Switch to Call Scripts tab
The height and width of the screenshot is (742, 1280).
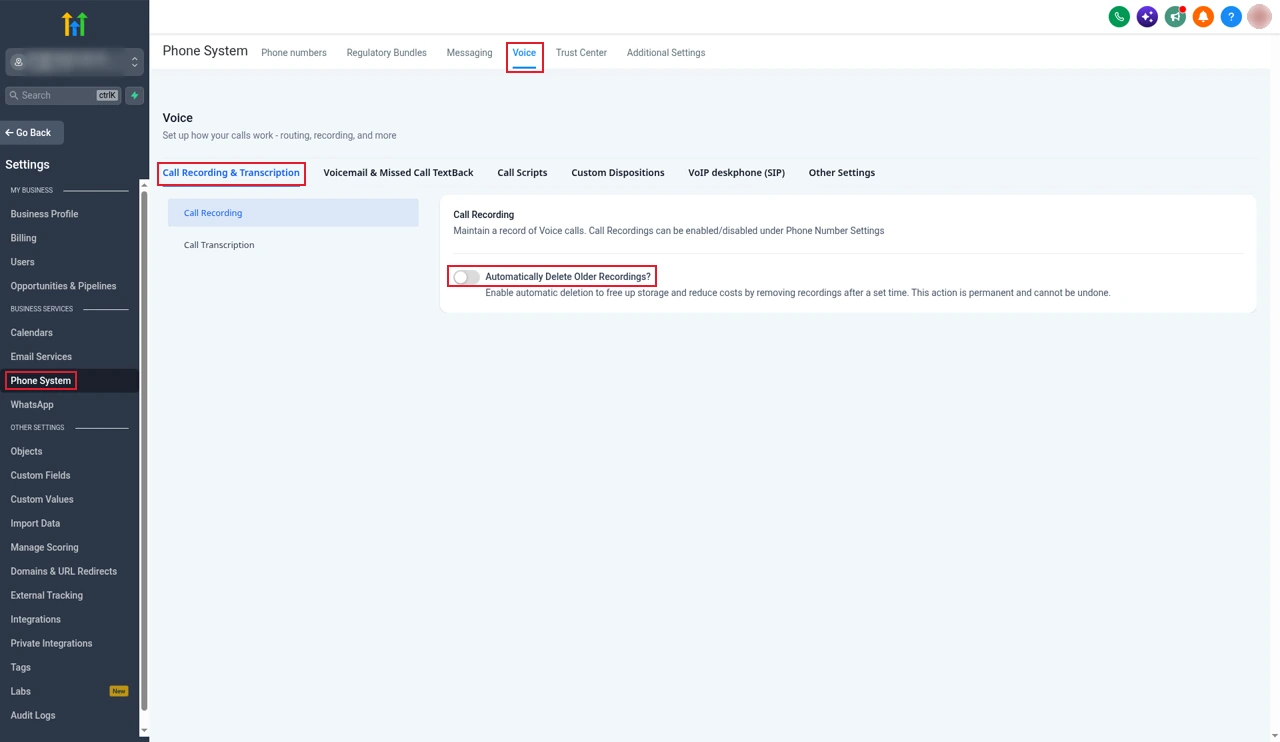(x=522, y=173)
